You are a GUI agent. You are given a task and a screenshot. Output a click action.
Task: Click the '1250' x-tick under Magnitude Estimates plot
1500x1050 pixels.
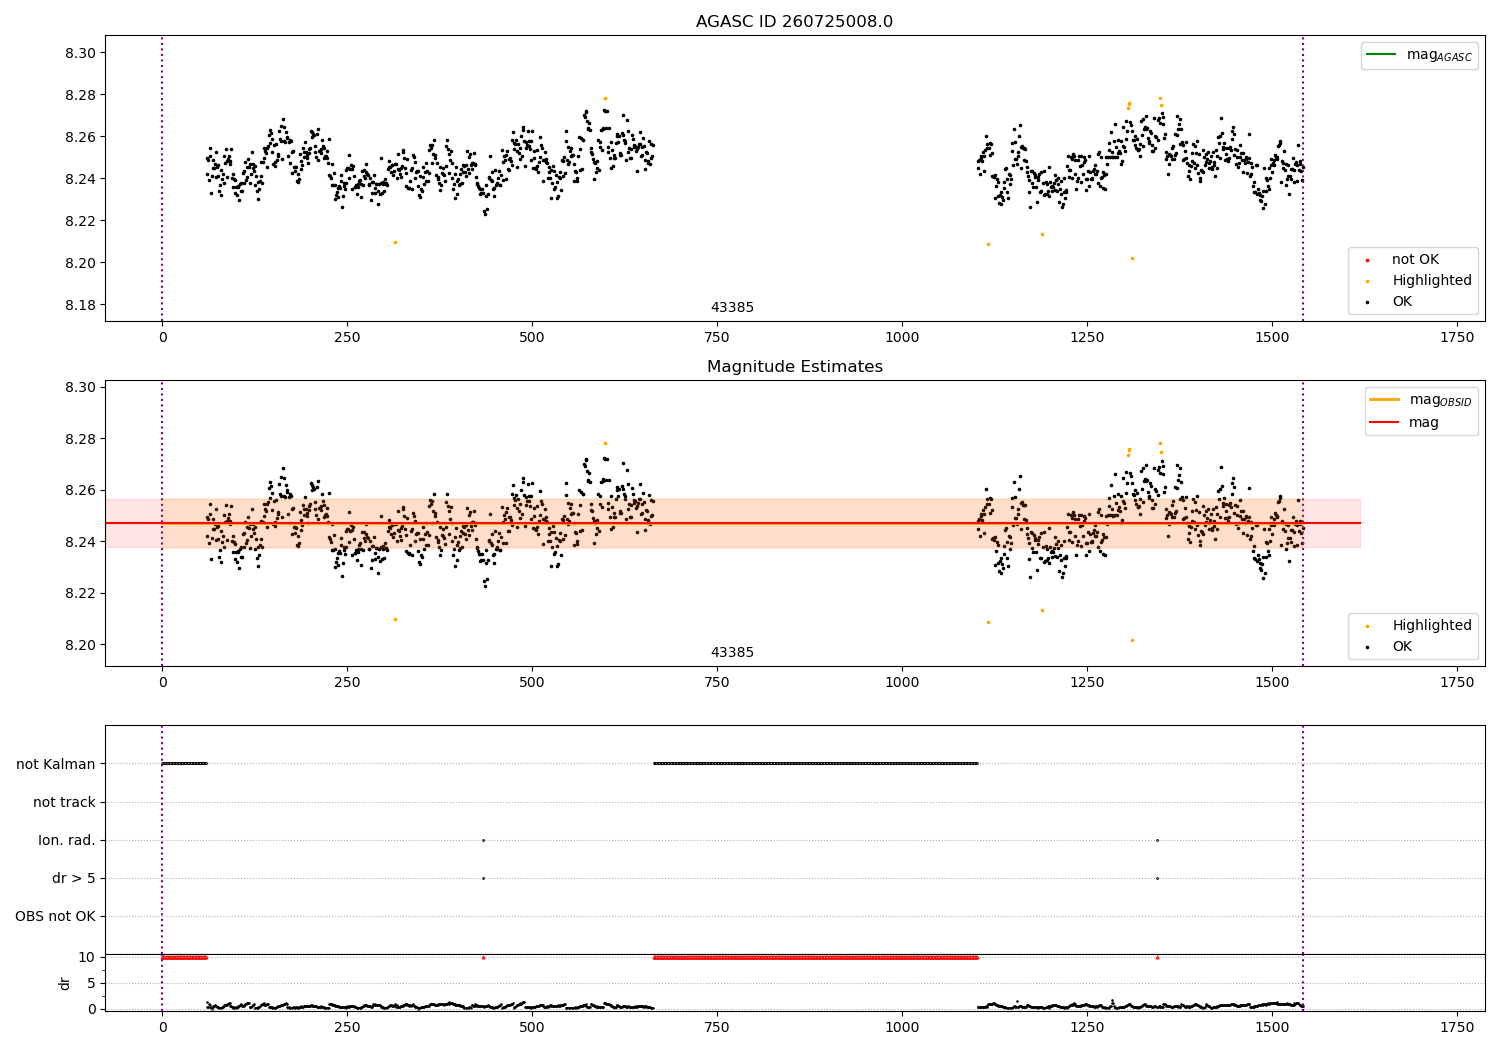point(1087,683)
